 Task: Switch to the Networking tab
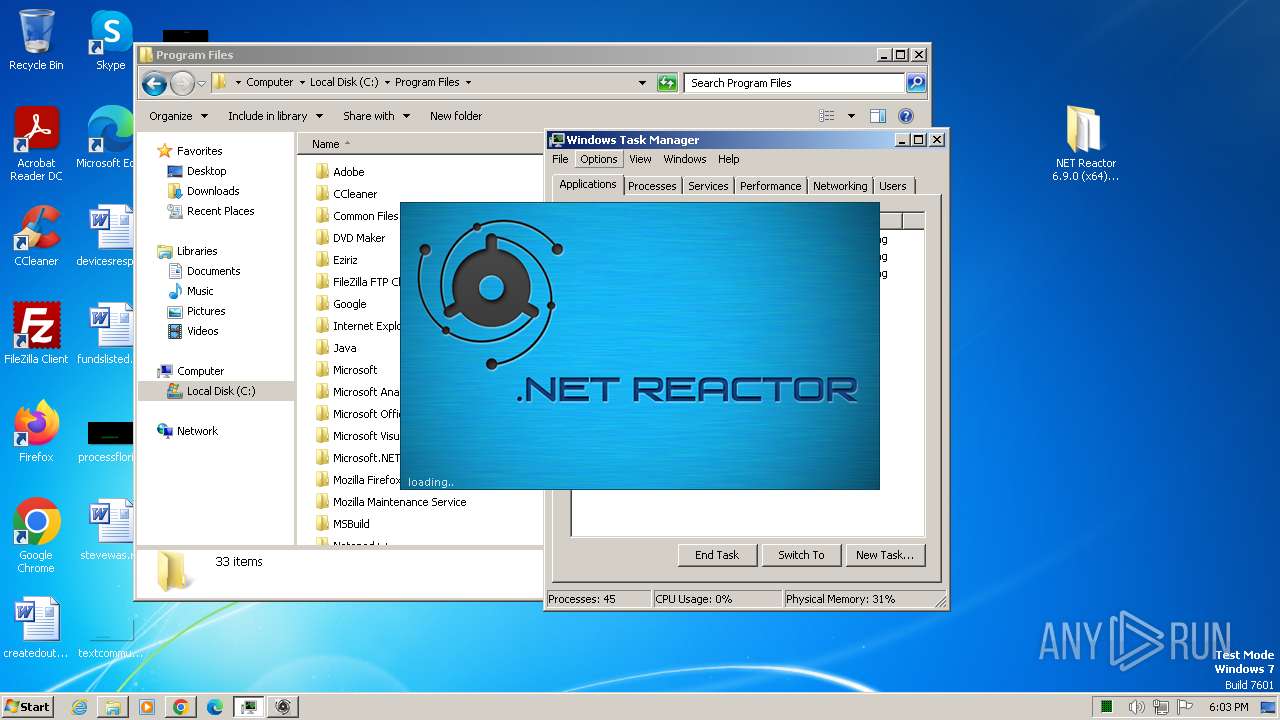pos(840,186)
